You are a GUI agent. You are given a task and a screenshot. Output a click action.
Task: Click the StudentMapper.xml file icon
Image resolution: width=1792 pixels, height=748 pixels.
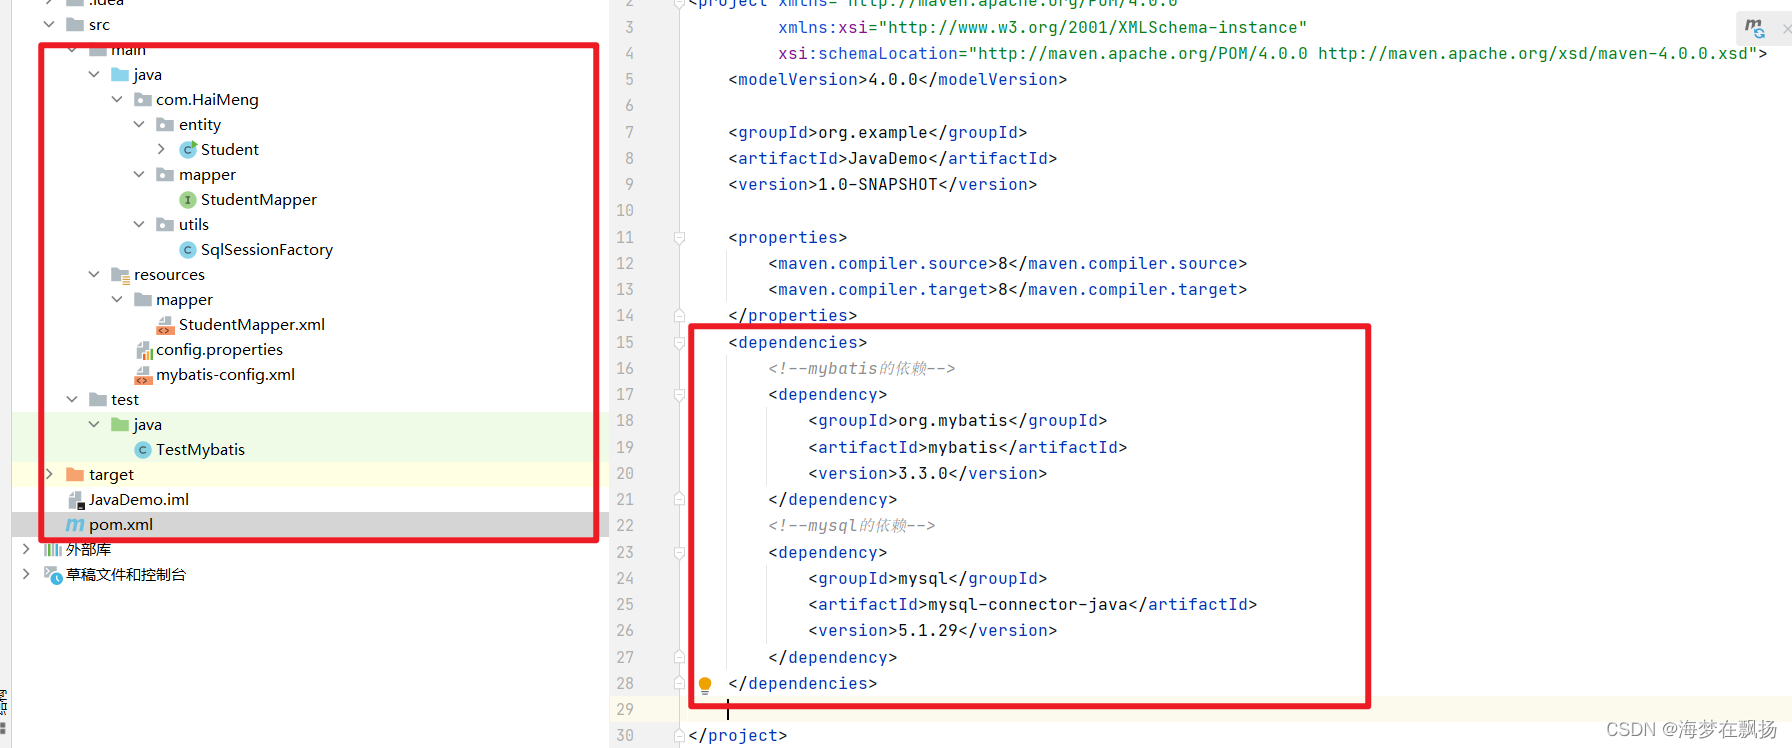pos(165,325)
